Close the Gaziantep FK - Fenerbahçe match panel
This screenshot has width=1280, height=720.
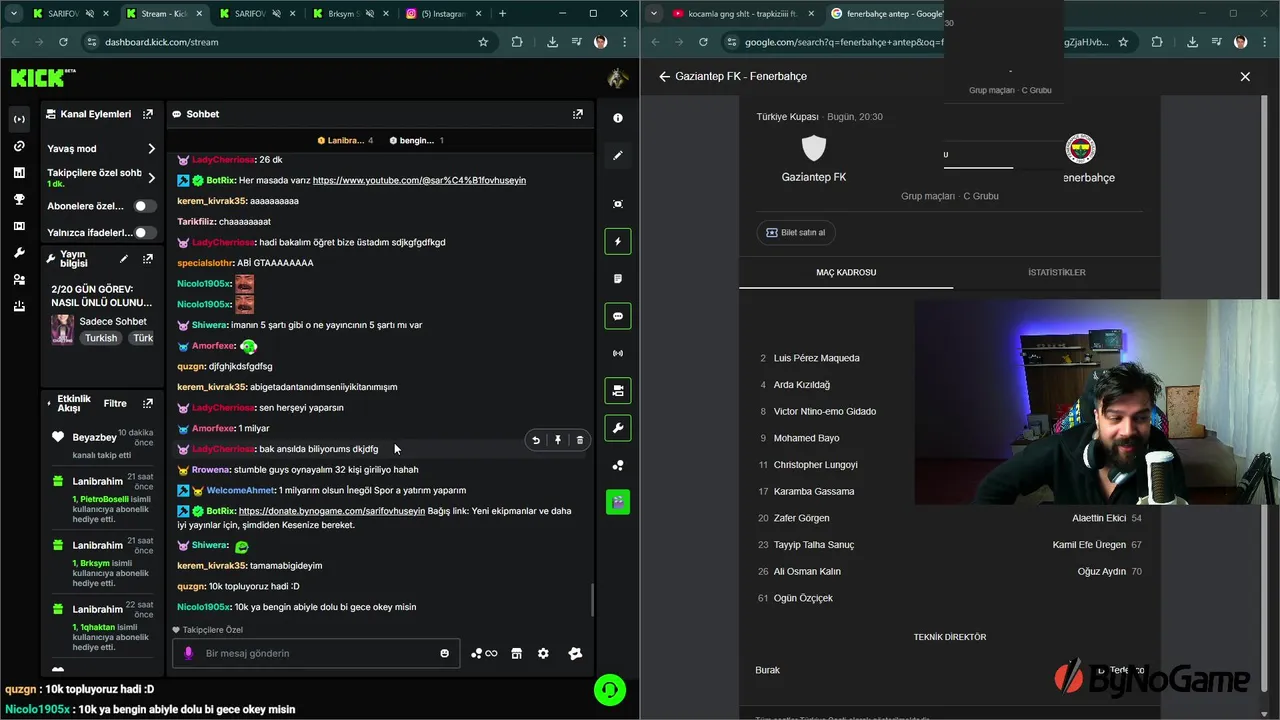tap(1245, 76)
